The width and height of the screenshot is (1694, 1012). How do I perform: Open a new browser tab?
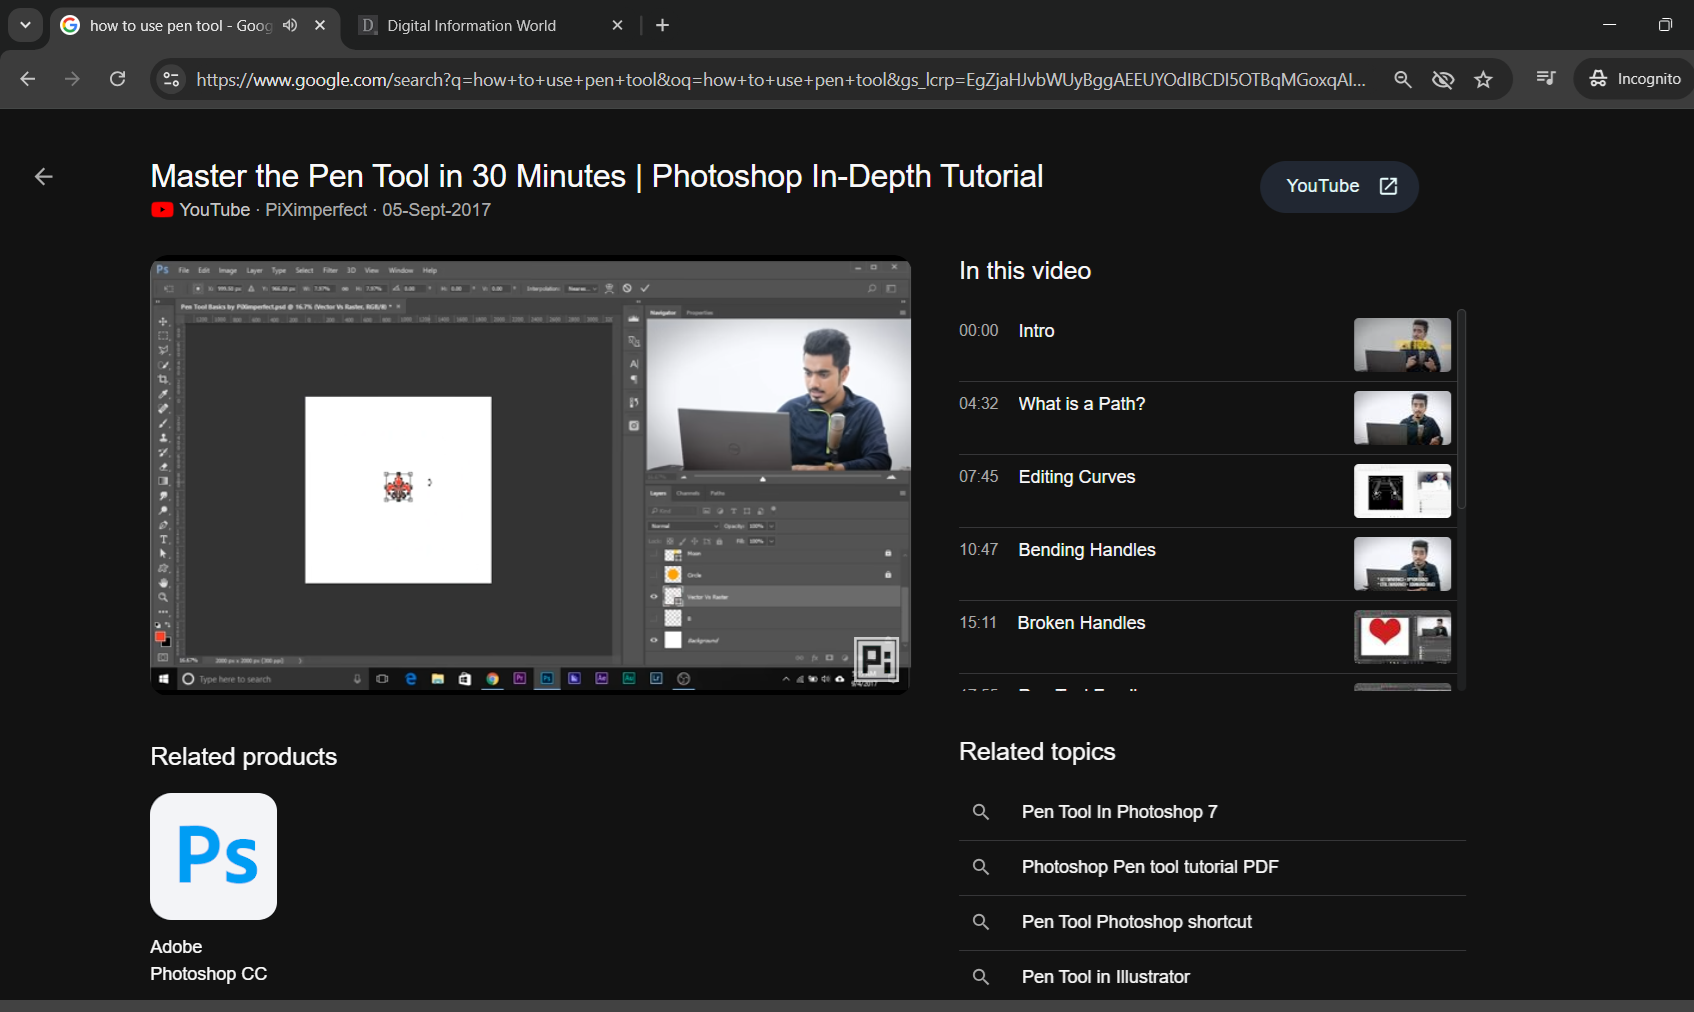[662, 25]
